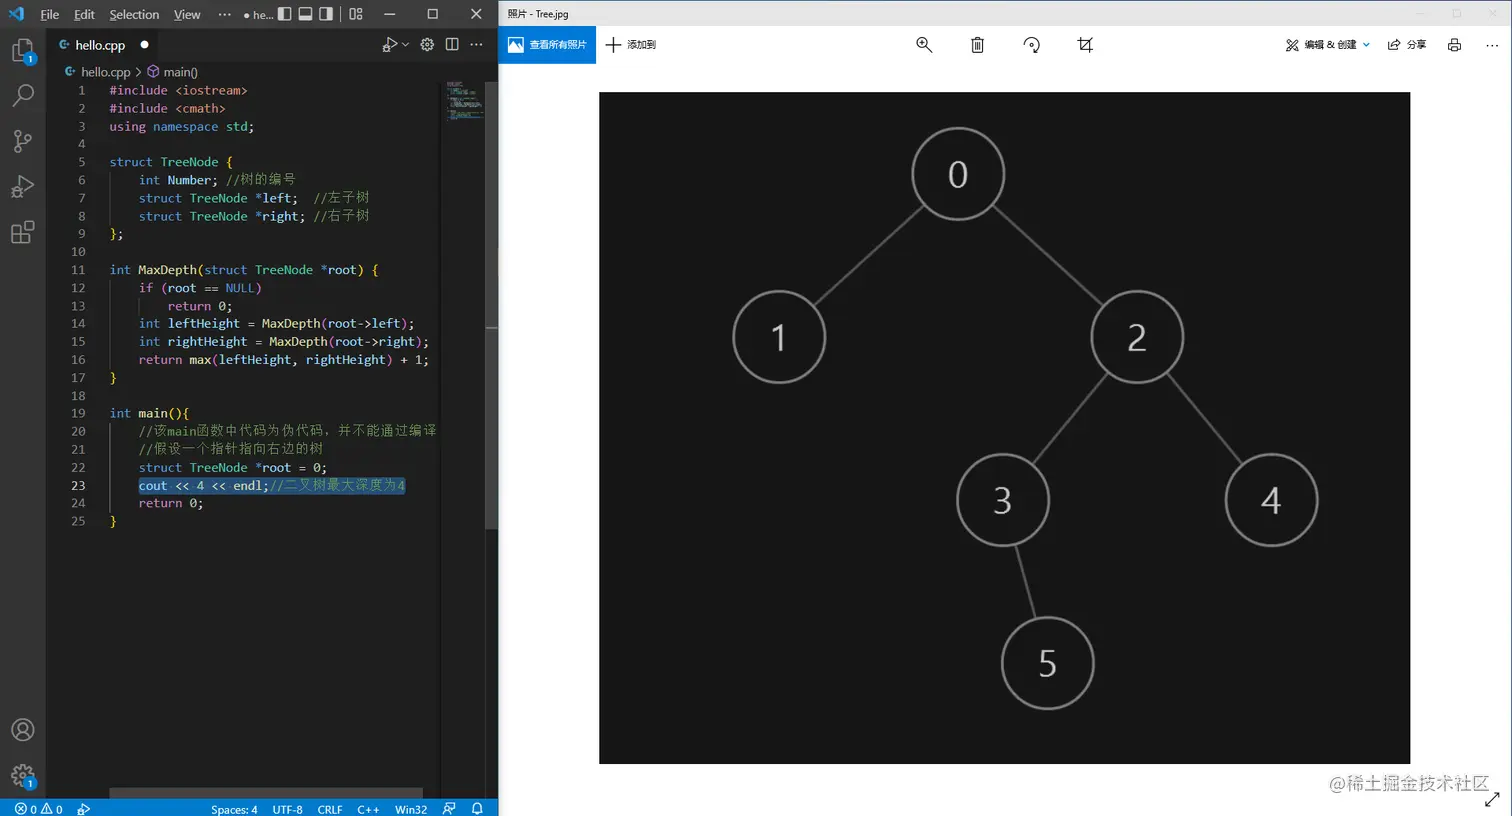Rotate the photo in Photos app
The height and width of the screenshot is (816, 1512).
tap(1032, 45)
